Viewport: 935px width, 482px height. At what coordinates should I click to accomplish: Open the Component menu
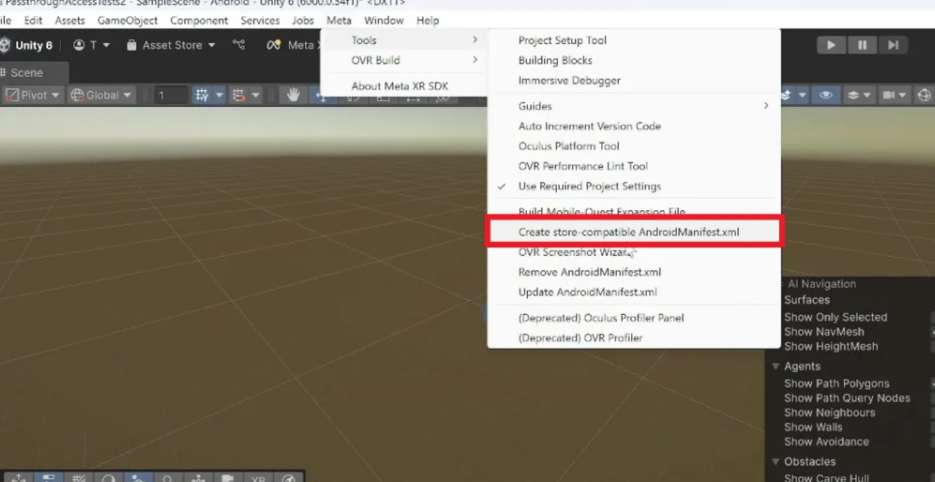(x=199, y=20)
